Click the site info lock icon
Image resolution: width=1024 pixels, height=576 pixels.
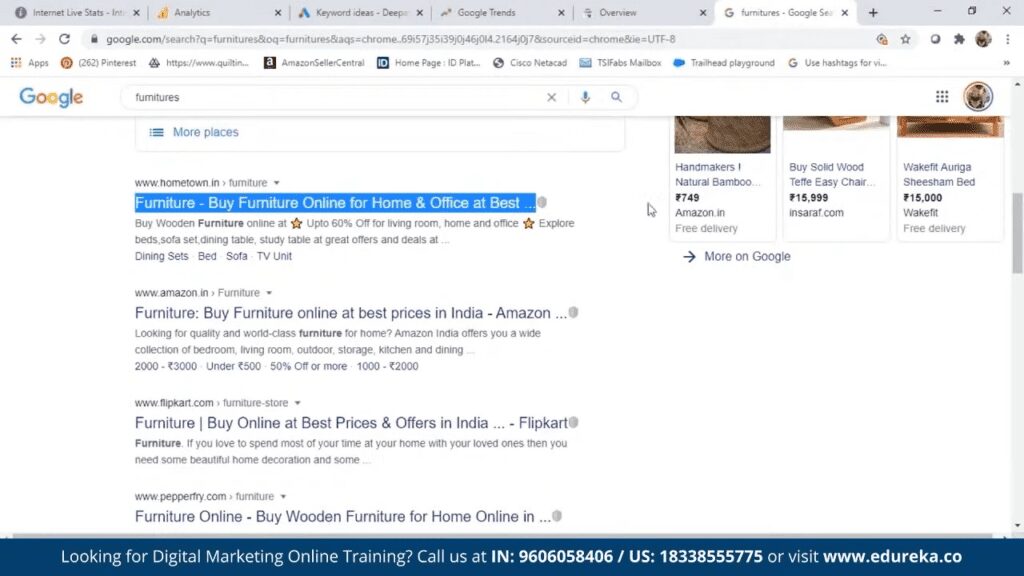(x=94, y=39)
